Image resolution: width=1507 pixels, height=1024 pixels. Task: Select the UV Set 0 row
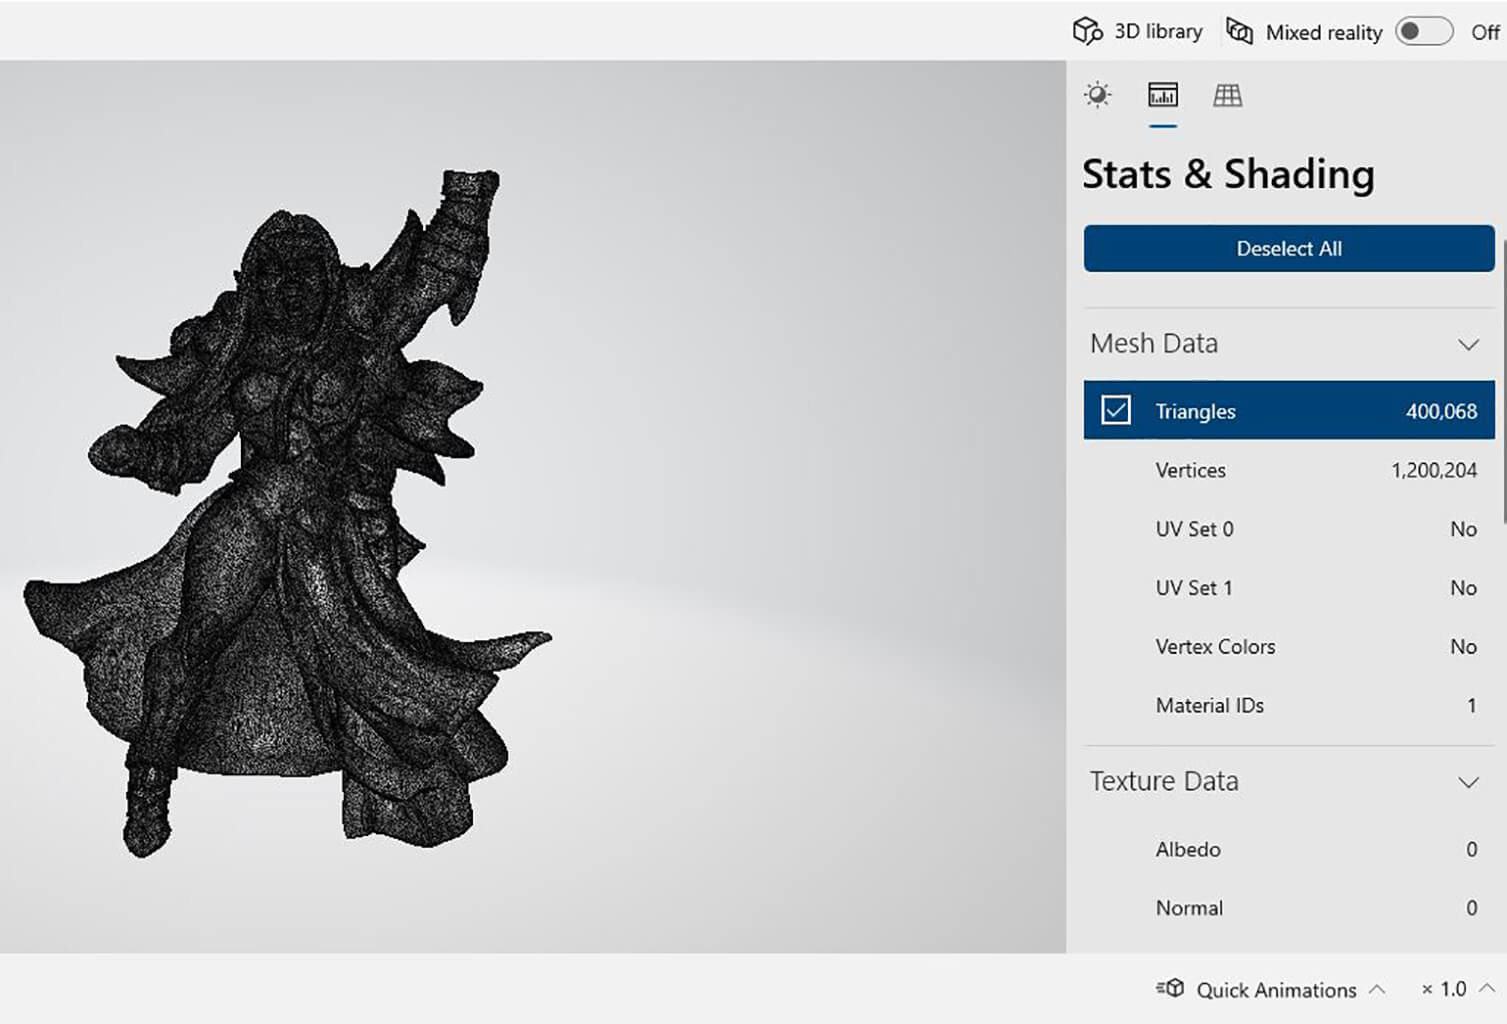click(1288, 529)
